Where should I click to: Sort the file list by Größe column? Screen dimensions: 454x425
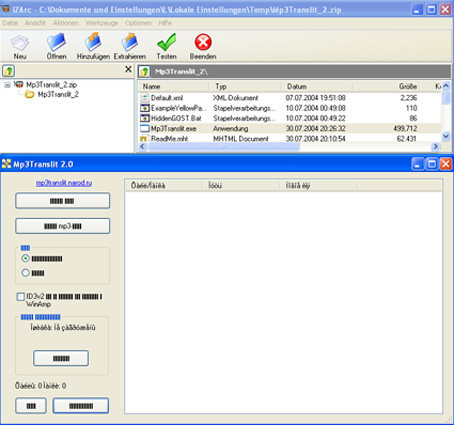(387, 87)
